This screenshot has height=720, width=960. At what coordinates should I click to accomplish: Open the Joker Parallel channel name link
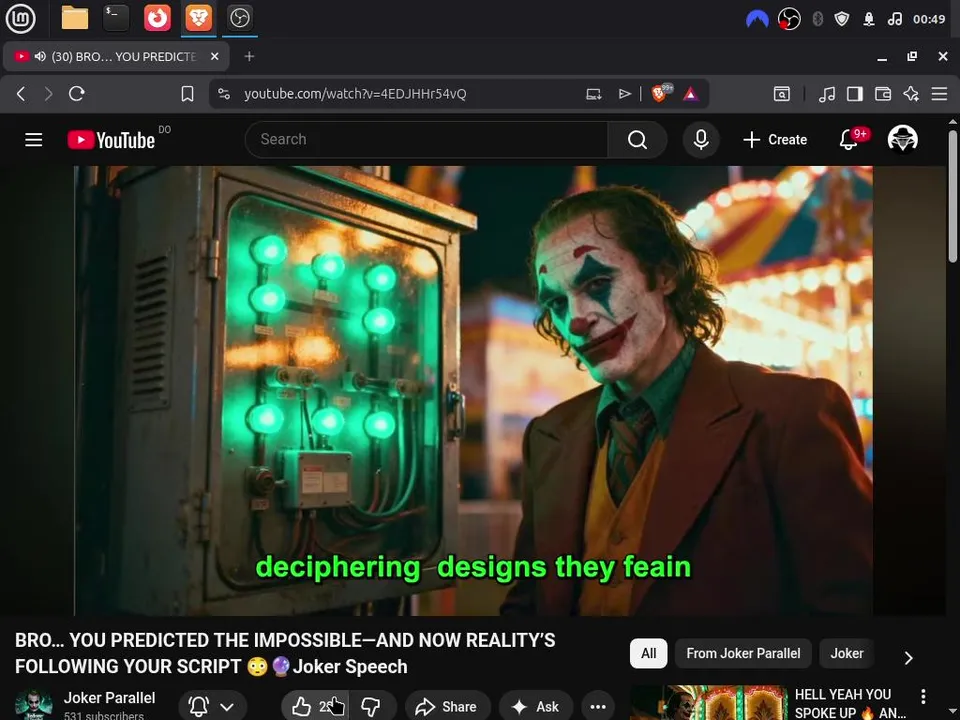pyautogui.click(x=110, y=698)
